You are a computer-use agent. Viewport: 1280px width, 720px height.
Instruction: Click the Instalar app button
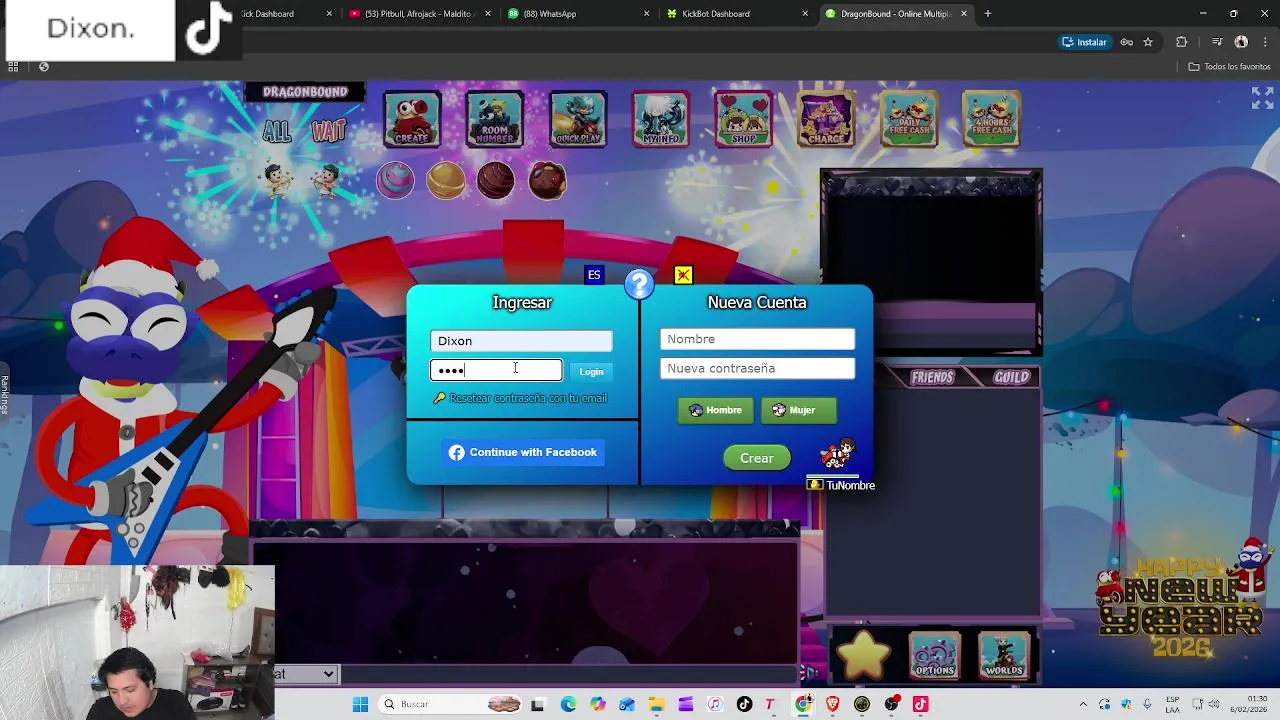1085,42
